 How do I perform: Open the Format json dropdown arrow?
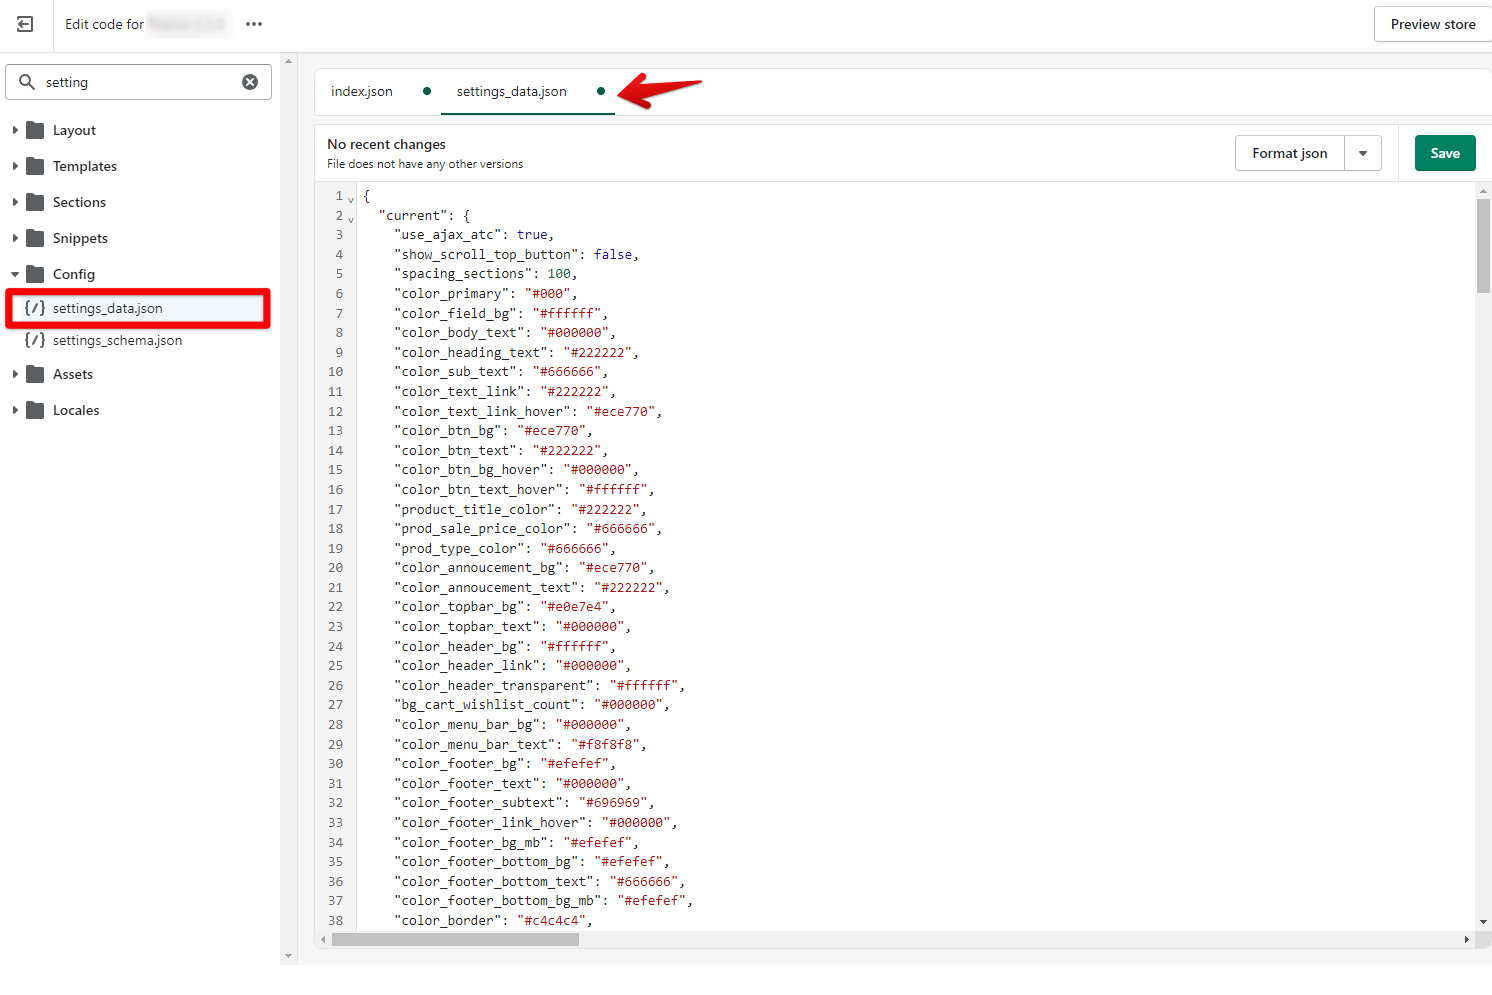coord(1363,153)
